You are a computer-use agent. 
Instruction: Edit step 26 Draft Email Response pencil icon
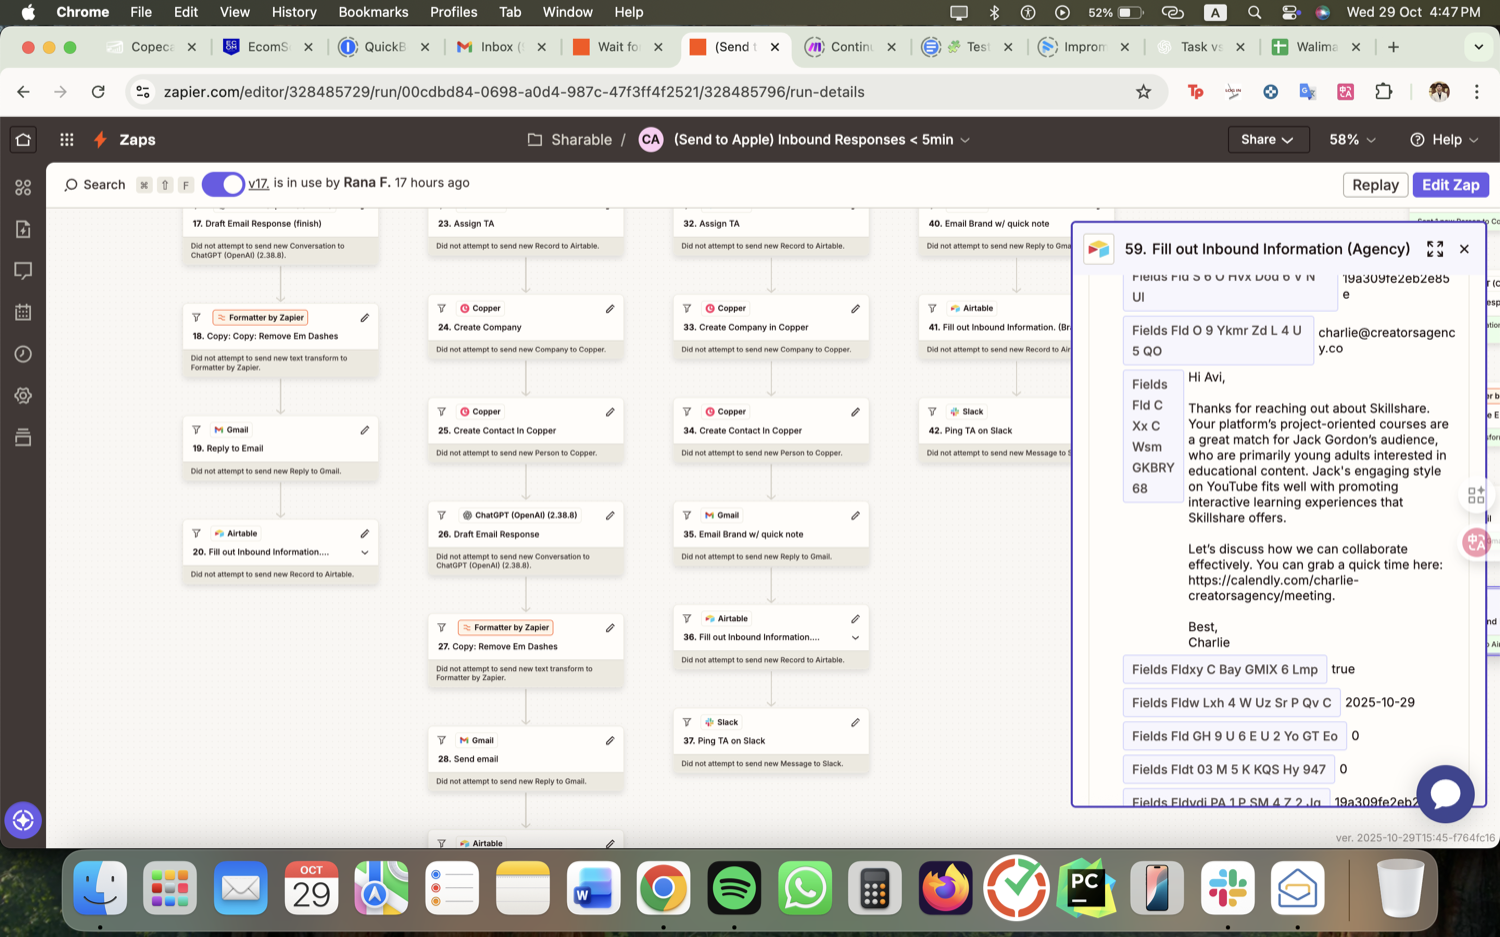tap(610, 516)
